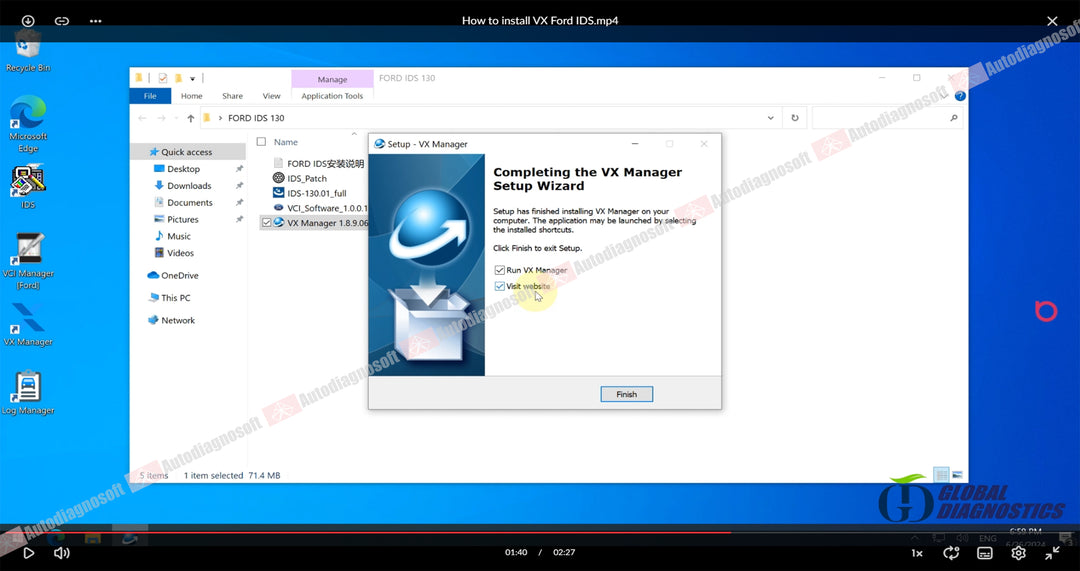Uncheck the Visit website checkbox
The height and width of the screenshot is (571, 1080).
pos(499,286)
